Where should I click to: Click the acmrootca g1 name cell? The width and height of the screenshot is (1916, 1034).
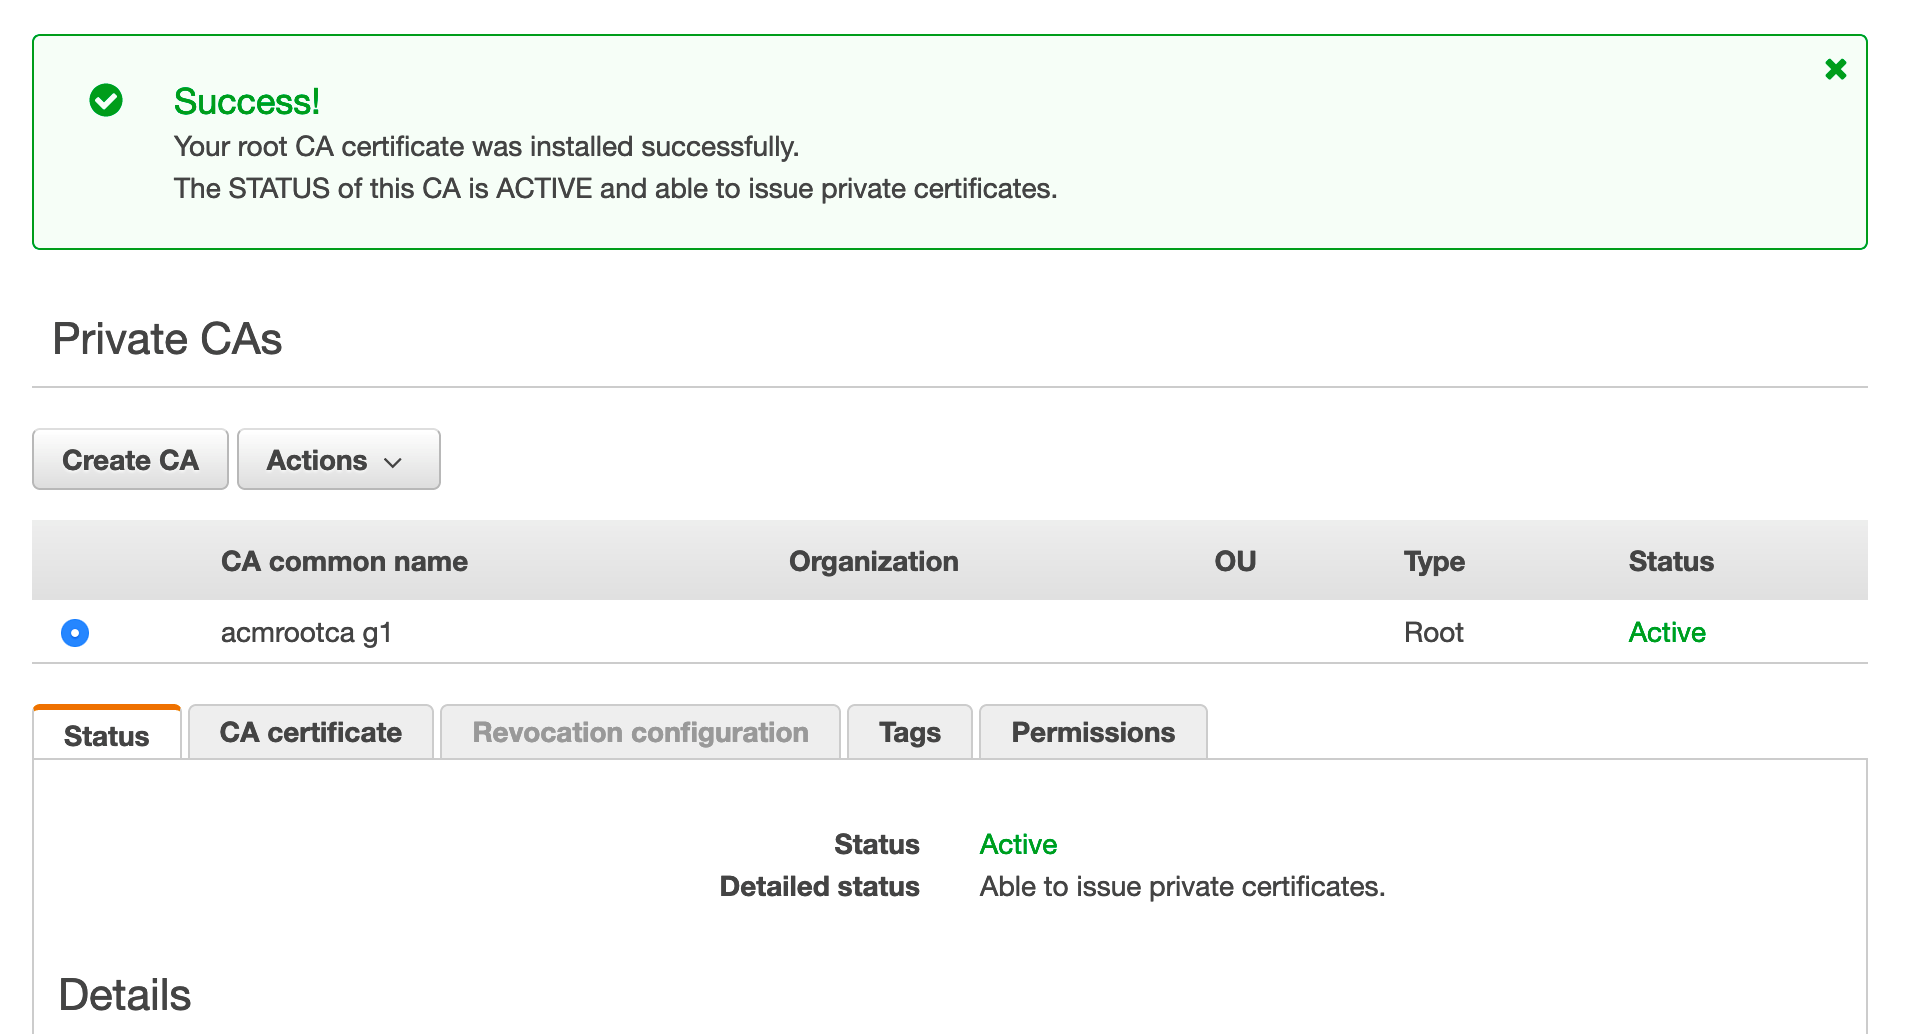[306, 633]
